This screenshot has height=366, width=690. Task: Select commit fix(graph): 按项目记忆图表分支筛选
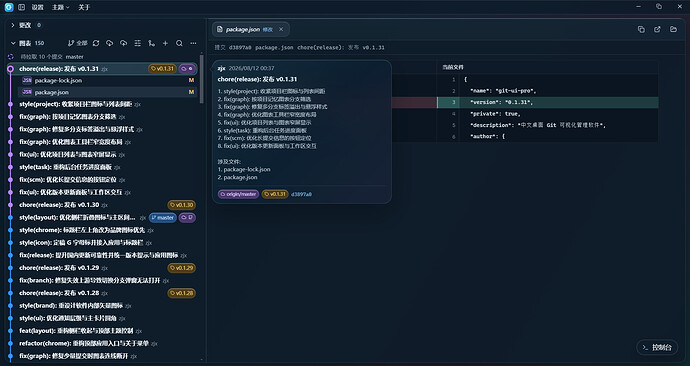point(102,117)
